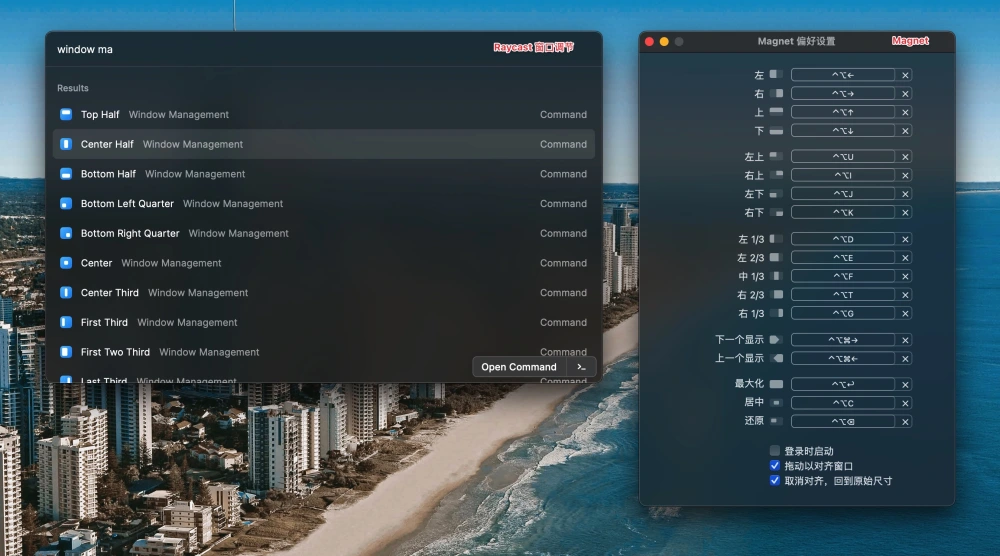Viewport: 1000px width, 556px height.
Task: Uncheck 拖动以对齐窗口 option
Action: (x=775, y=465)
